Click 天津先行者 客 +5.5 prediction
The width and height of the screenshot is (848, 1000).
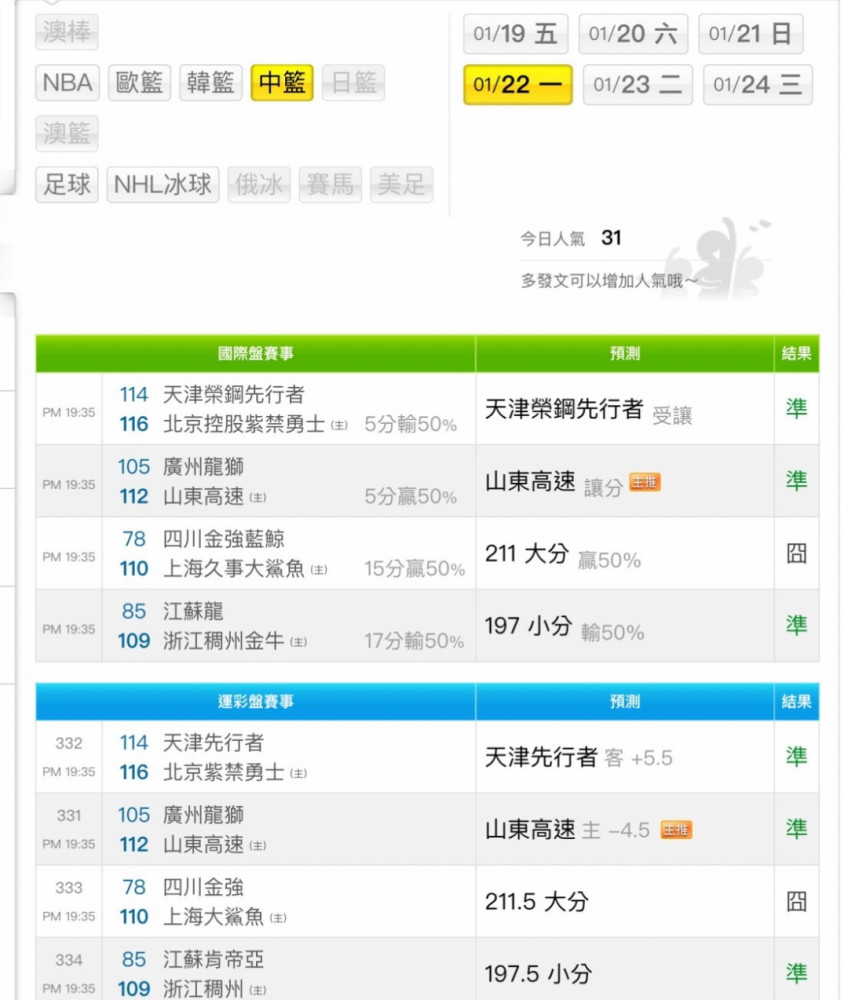(578, 758)
